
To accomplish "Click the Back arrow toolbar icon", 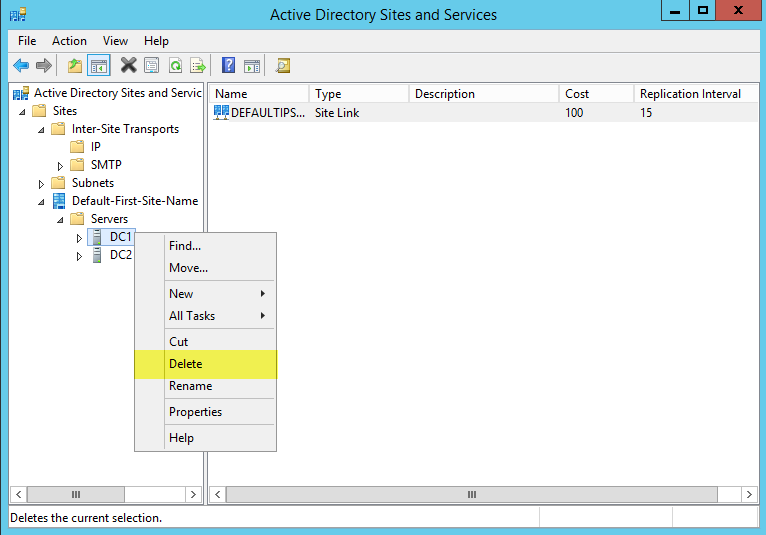I will tap(21, 66).
